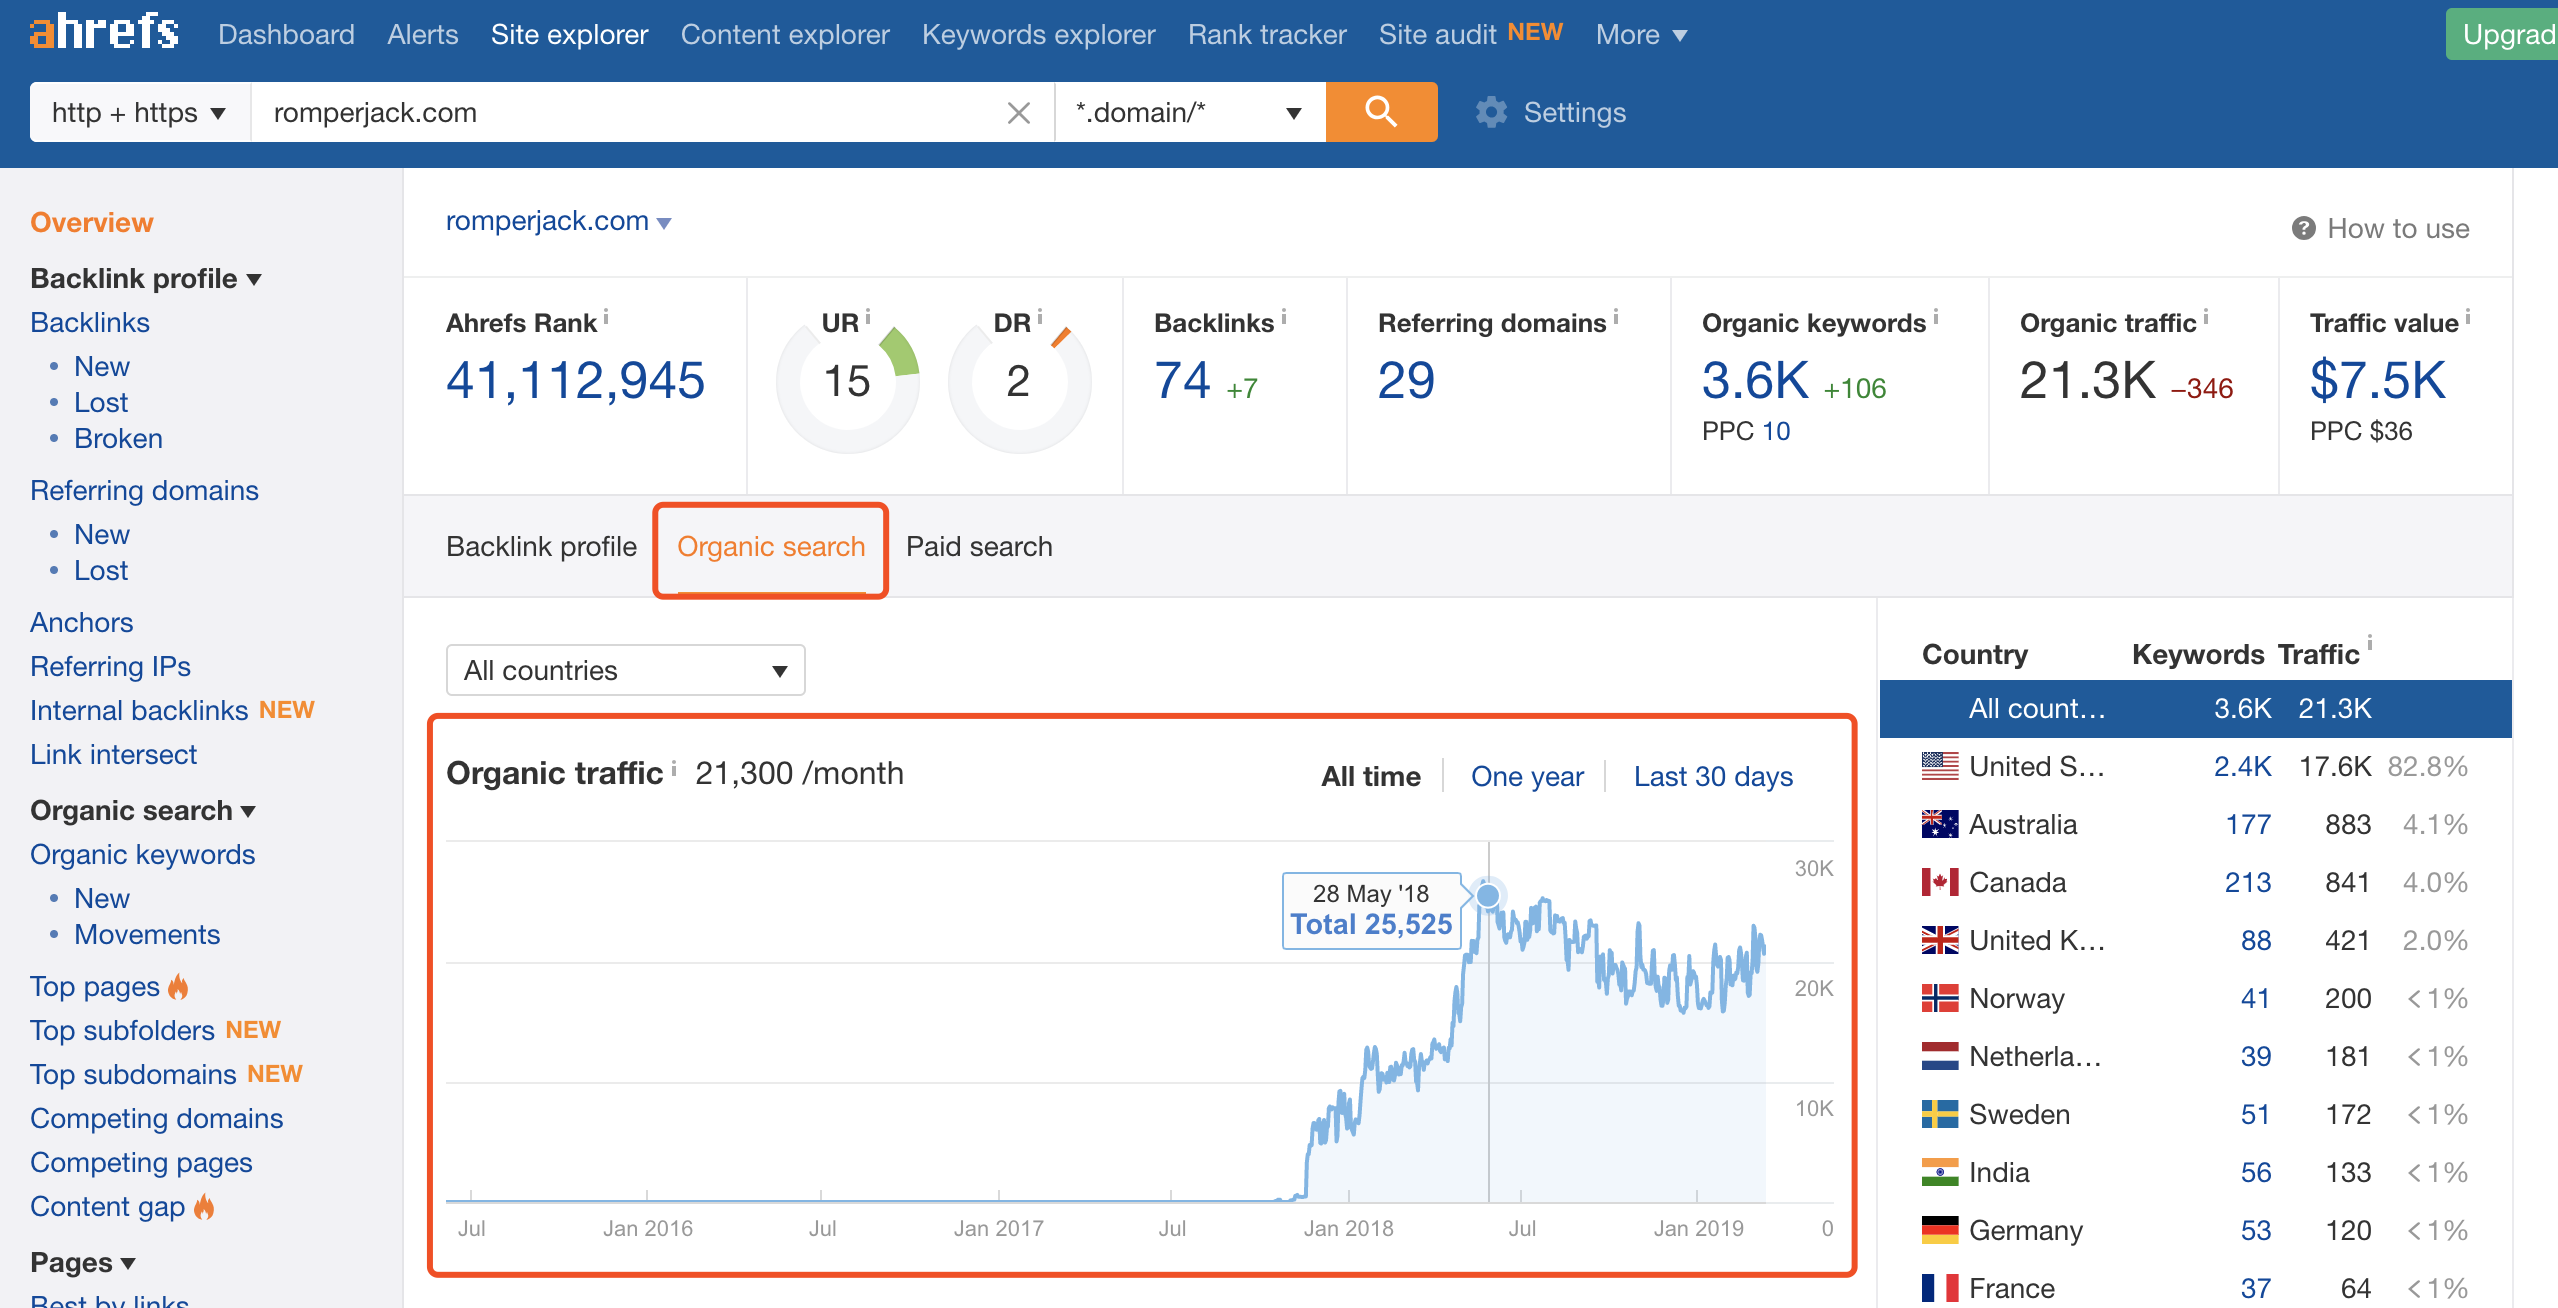Screen dimensions: 2558x1308
Task: Click info icon beside Organic traffic metric
Action: coord(2206,316)
